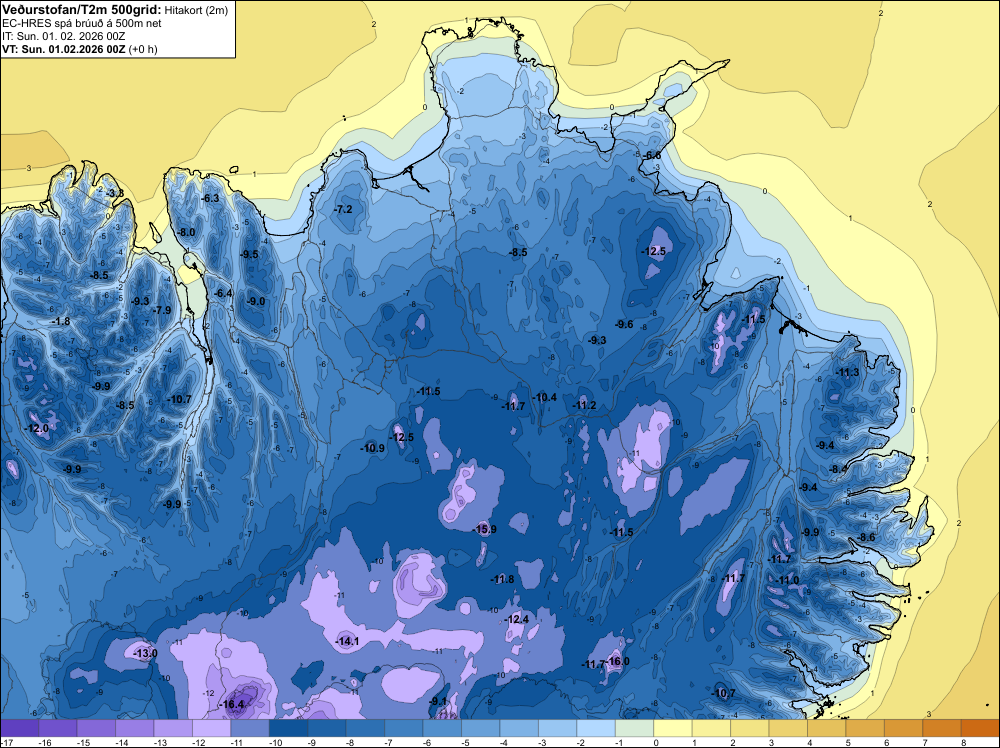Viewport: 1000px width, 748px height.
Task: Pick the legend swatch between 7 and 8
Action: pyautogui.click(x=942, y=728)
